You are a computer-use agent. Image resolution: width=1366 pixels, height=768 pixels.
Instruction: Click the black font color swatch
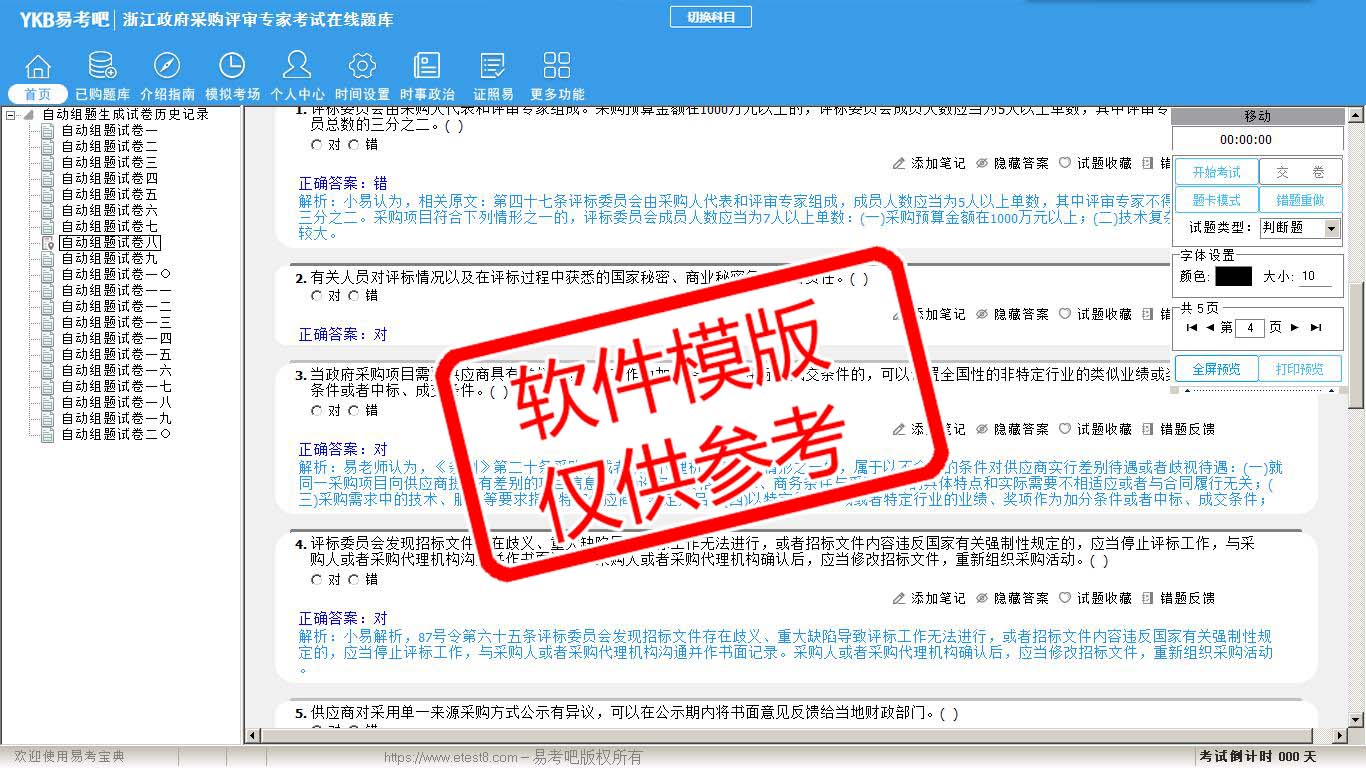pos(1233,277)
